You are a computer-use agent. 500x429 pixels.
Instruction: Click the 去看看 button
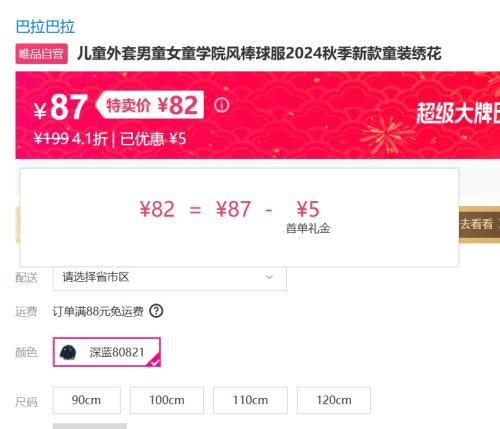click(x=479, y=224)
